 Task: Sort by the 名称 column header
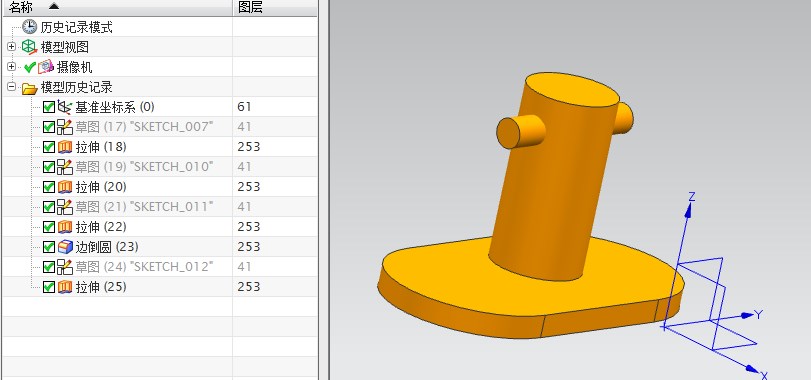[117, 7]
